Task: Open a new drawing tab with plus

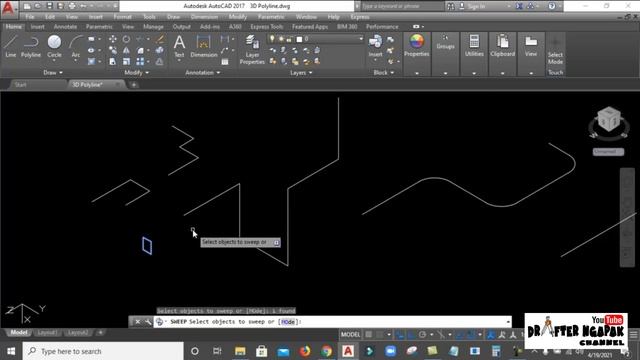Action: coord(133,85)
